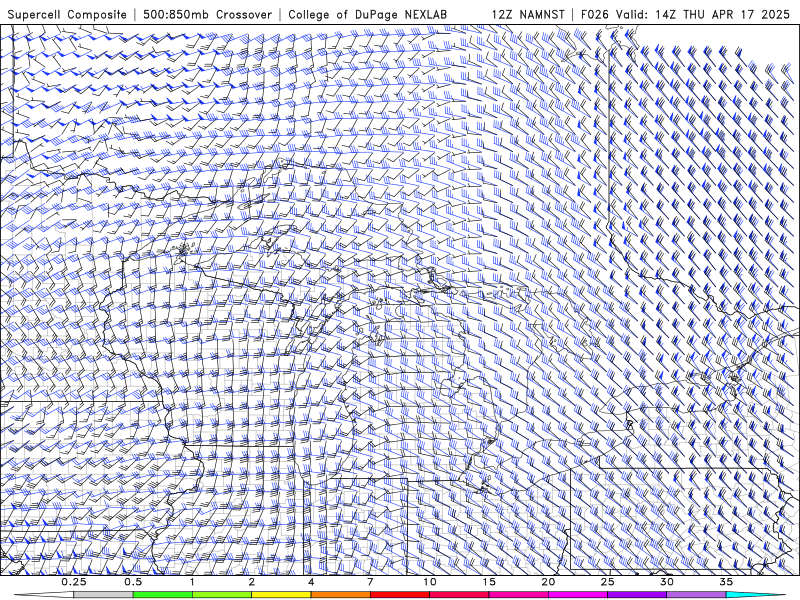Click the '35' legend value

pos(726,582)
